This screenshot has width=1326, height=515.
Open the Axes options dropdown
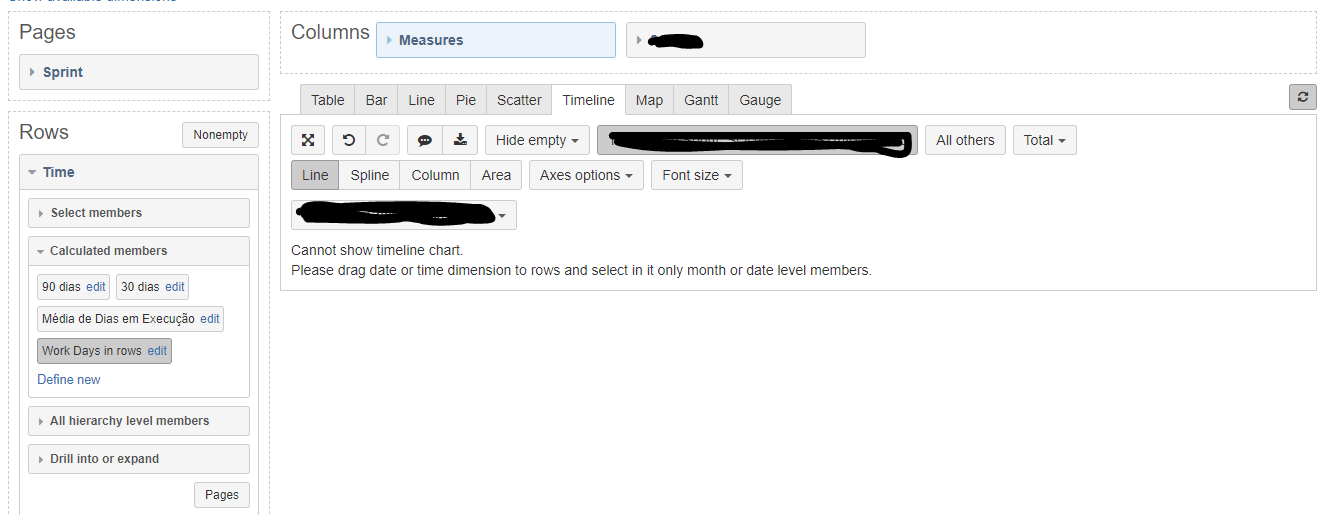586,175
